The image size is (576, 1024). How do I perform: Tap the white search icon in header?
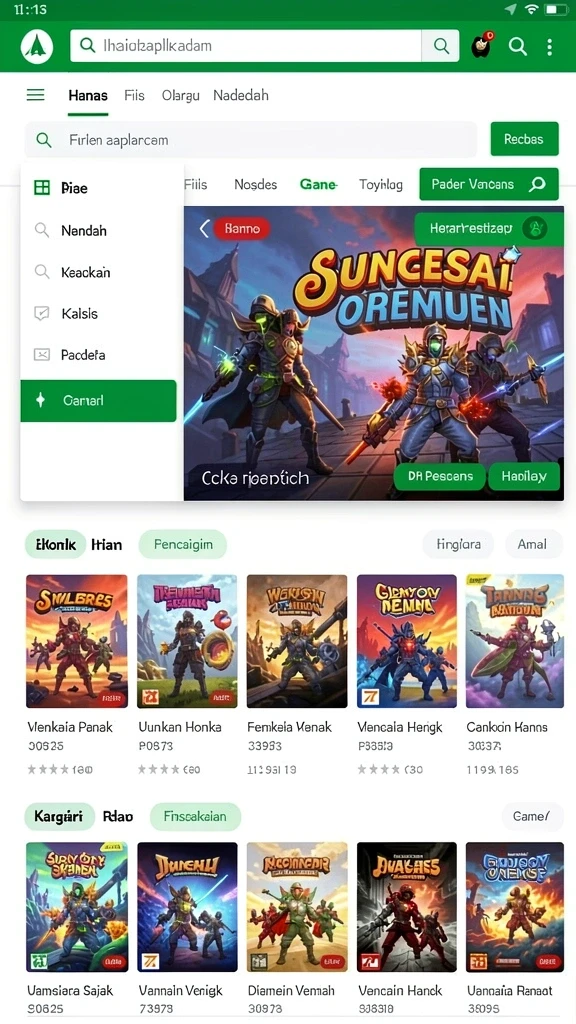pos(517,46)
